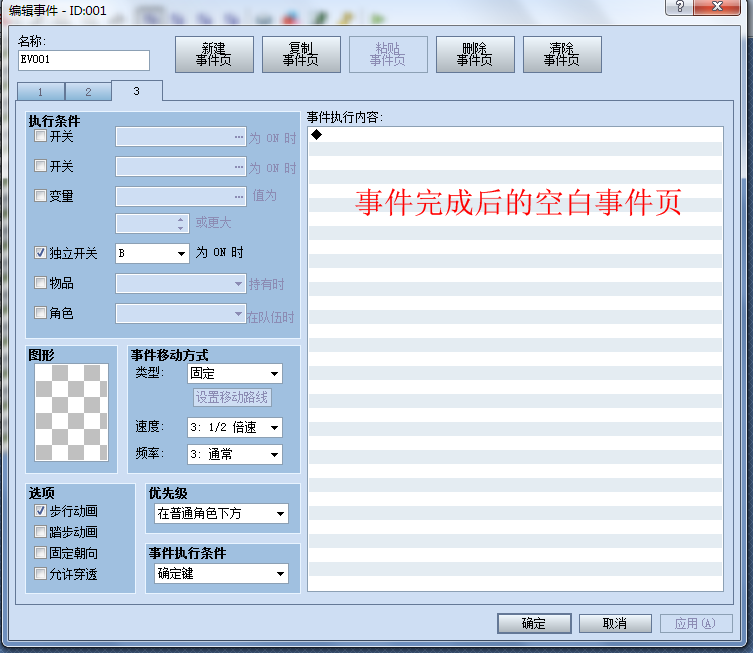Enable the second 开关 condition checkbox
Viewport: 753px width, 653px height.
[x=40, y=166]
